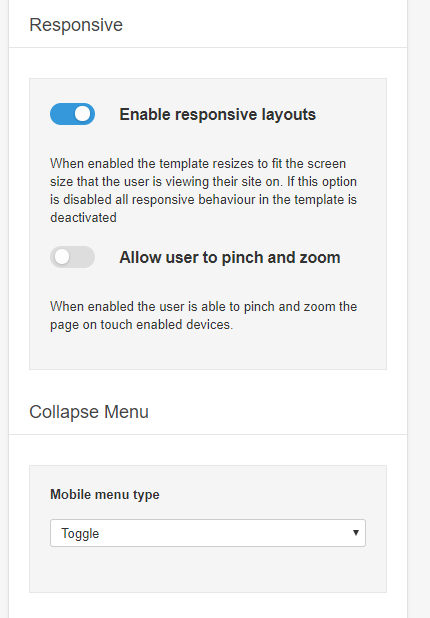The image size is (430, 618).
Task: Click the knob of the grey pinch-zoom switch
Action: 62,257
